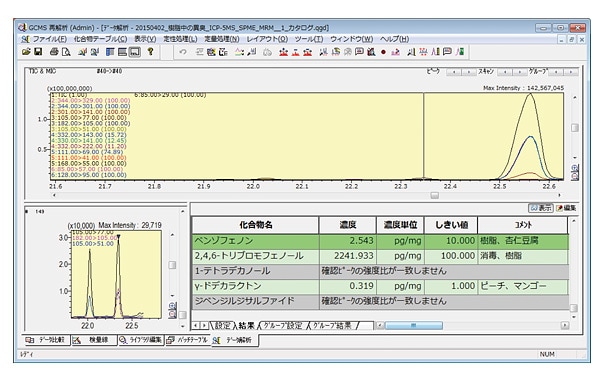Click the results table scroll-right arrow

[x=565, y=325]
